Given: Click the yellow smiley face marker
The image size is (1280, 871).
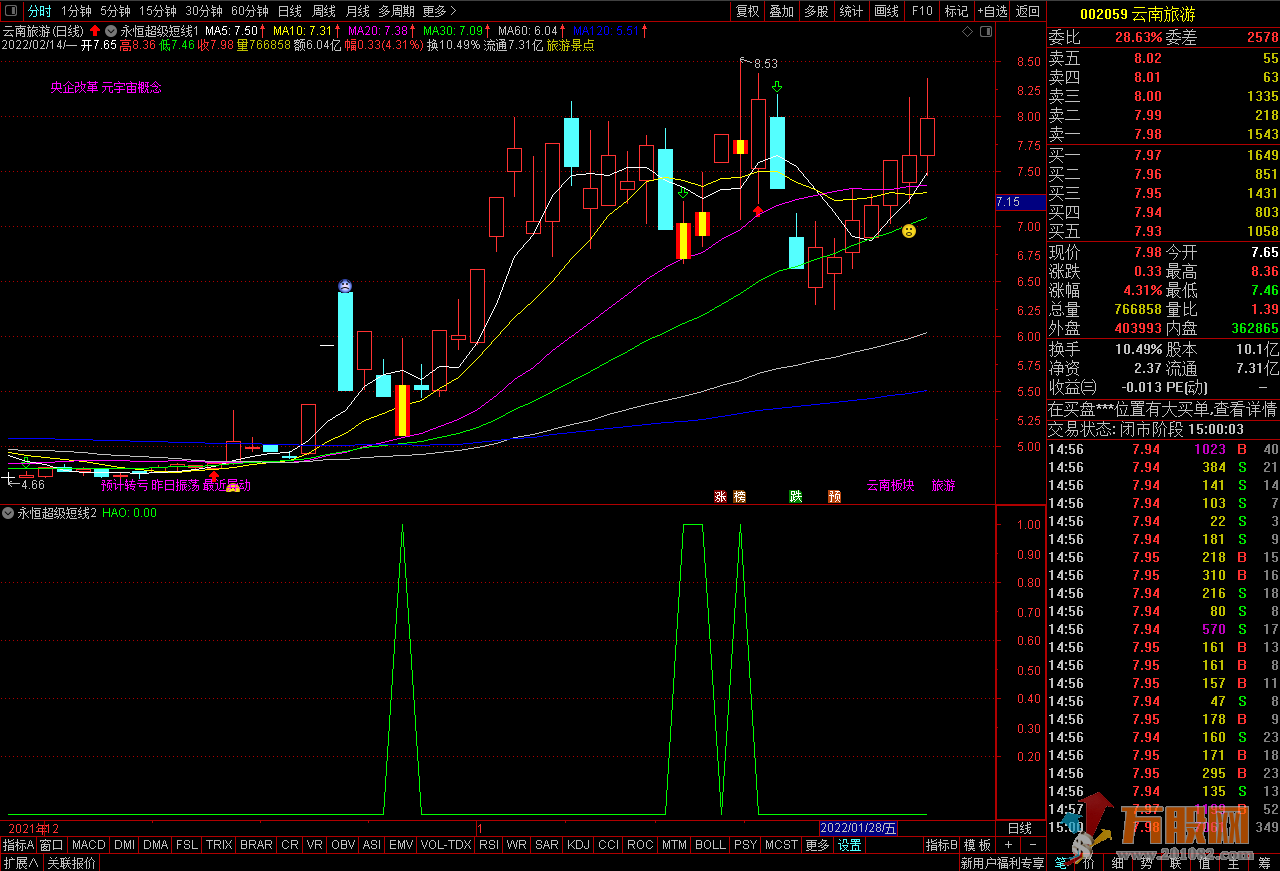Looking at the screenshot, I should [x=908, y=231].
